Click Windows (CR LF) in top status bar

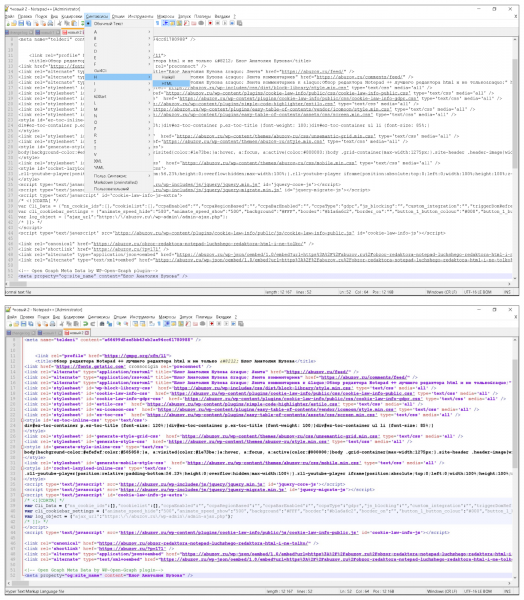(442, 292)
